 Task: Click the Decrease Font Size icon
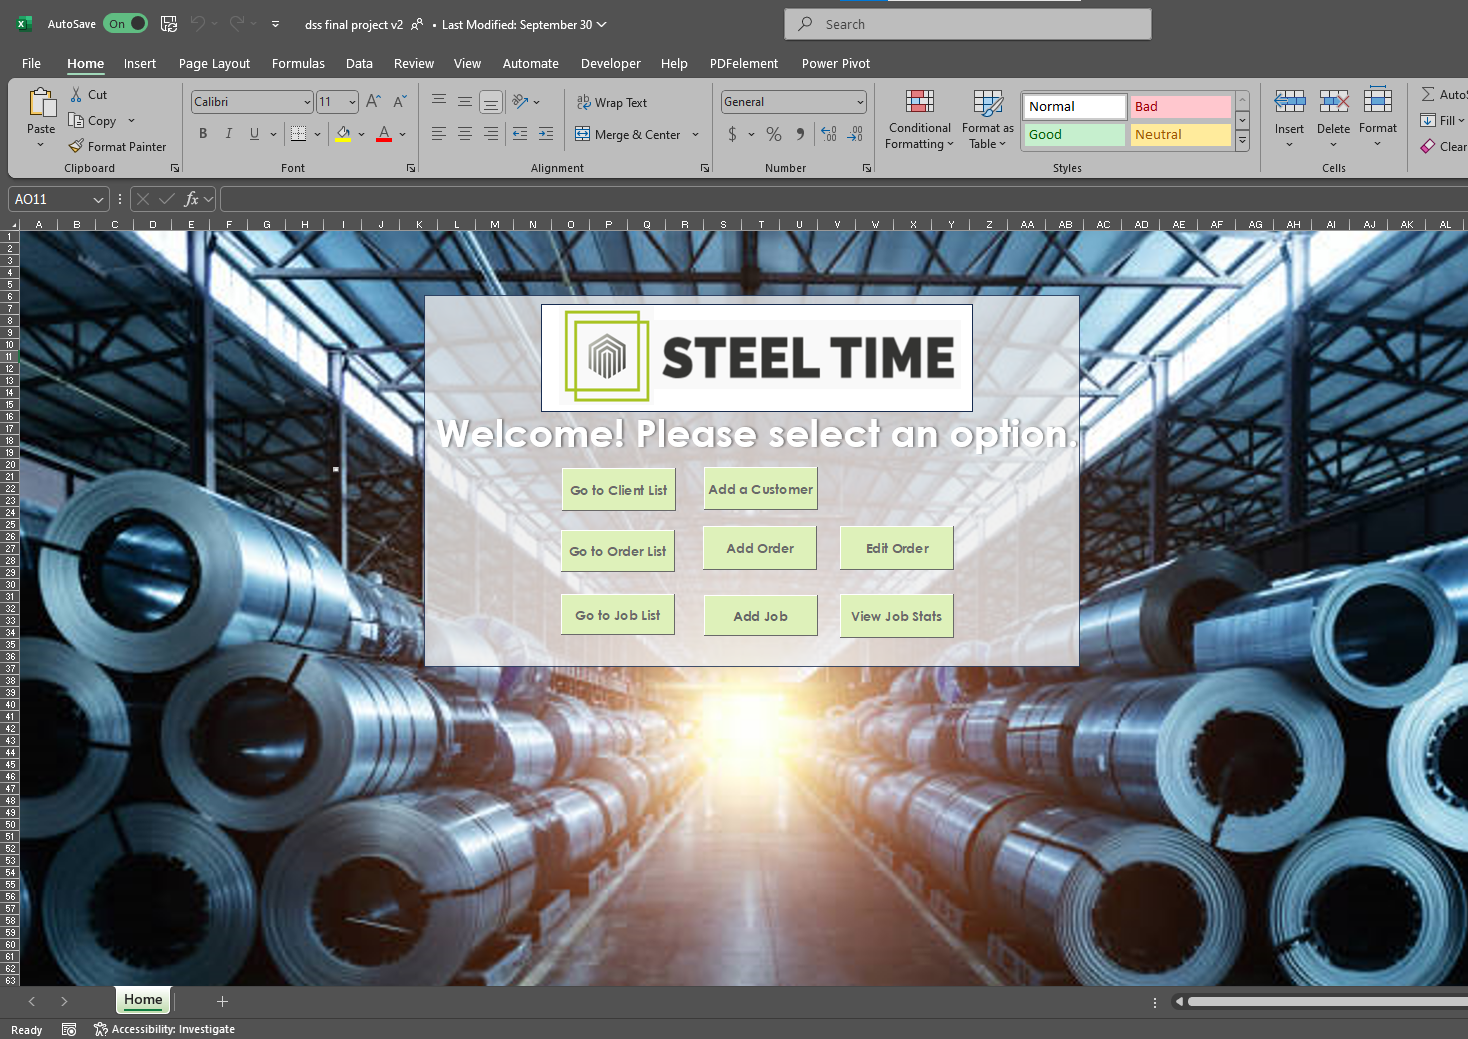tap(400, 102)
